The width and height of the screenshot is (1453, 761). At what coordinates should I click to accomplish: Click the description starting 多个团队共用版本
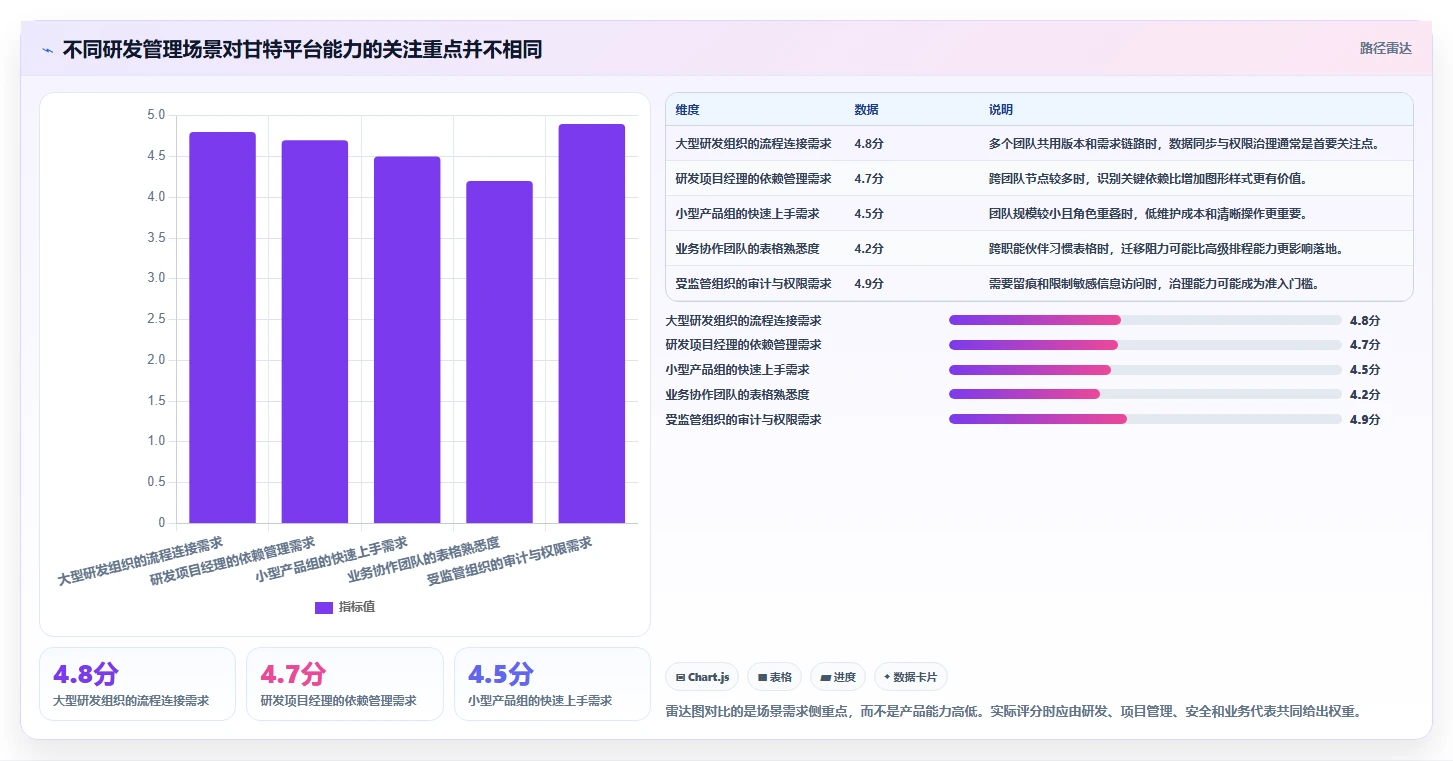pos(1184,144)
